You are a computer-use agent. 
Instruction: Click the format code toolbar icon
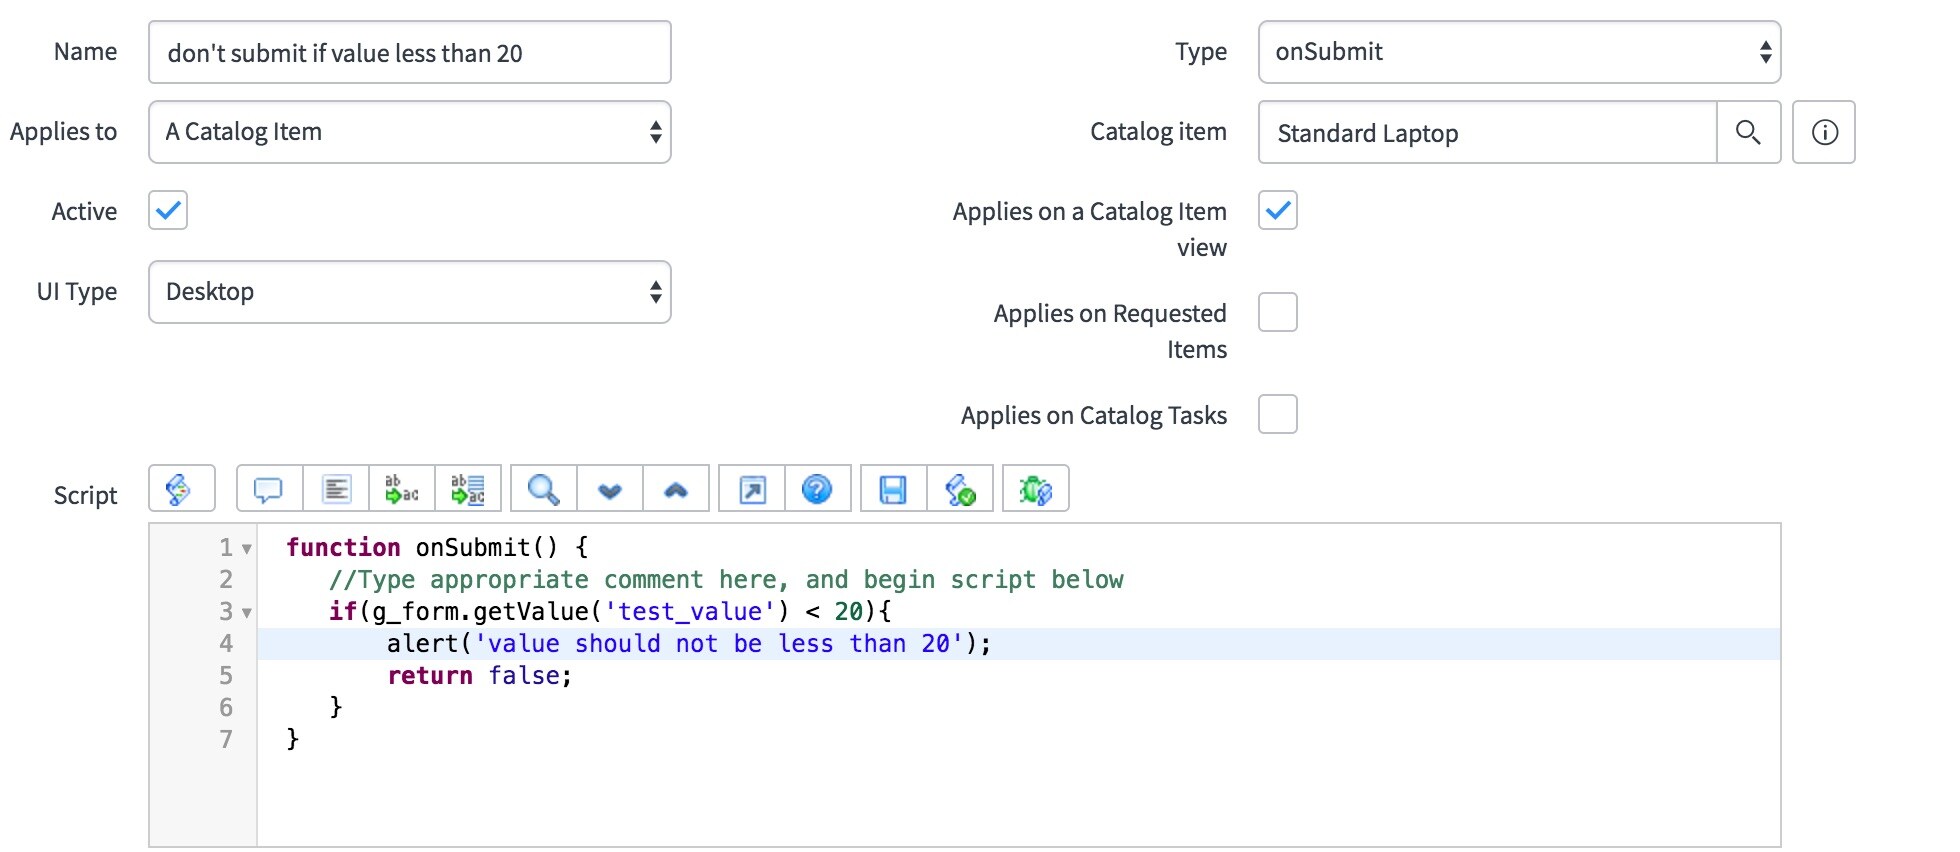pyautogui.click(x=336, y=489)
